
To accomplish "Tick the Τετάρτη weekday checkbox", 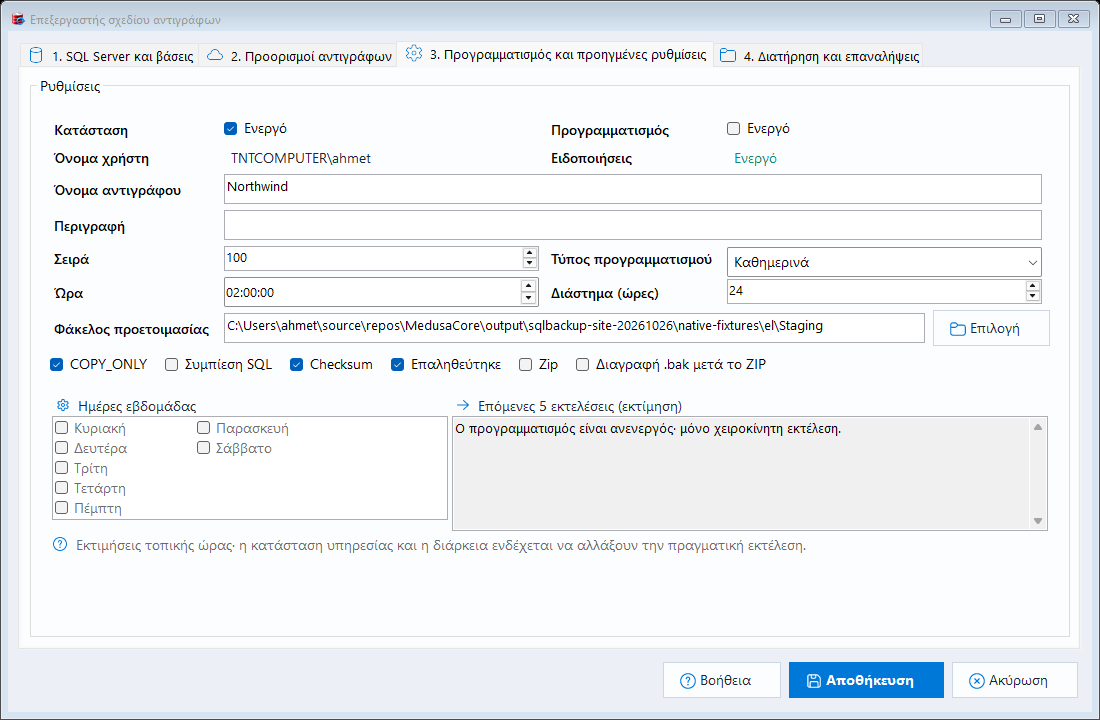I will pyautogui.click(x=62, y=488).
